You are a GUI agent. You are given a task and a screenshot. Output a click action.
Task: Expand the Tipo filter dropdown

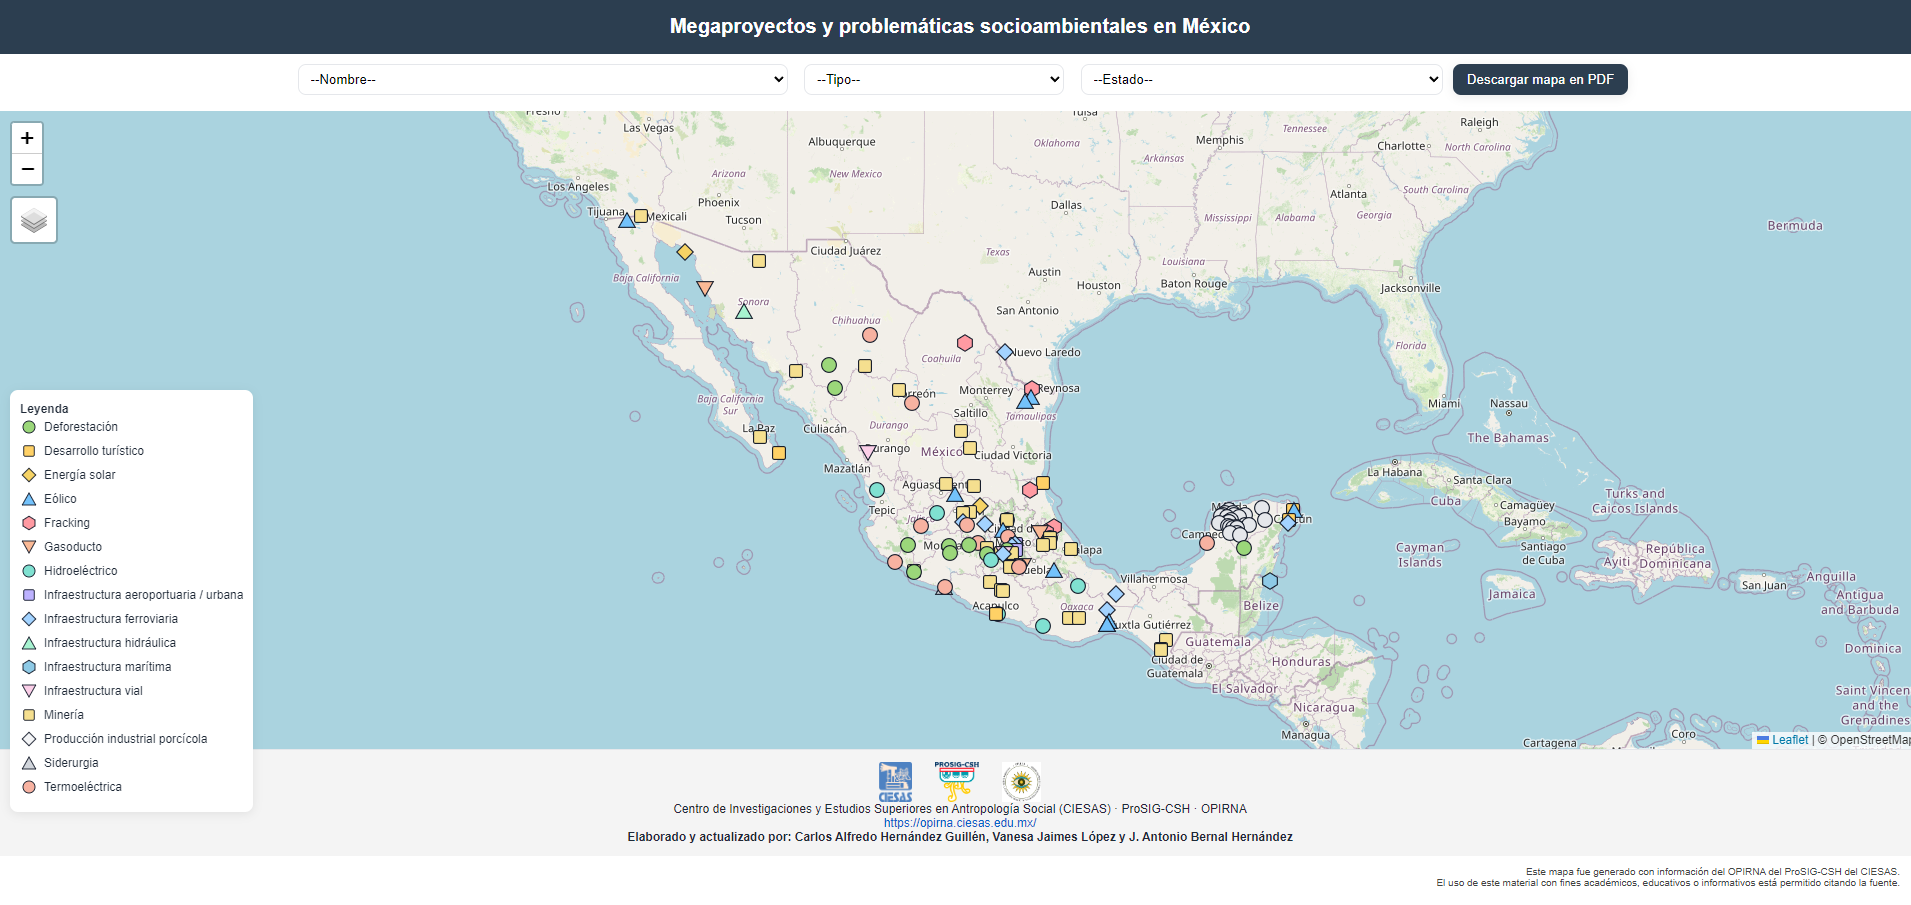tap(933, 80)
